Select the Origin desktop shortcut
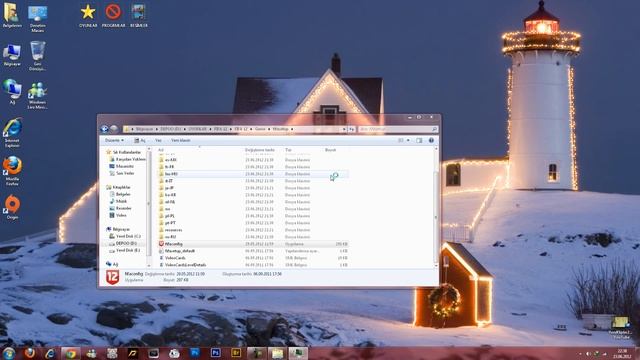The height and width of the screenshot is (360, 640). coord(12,207)
